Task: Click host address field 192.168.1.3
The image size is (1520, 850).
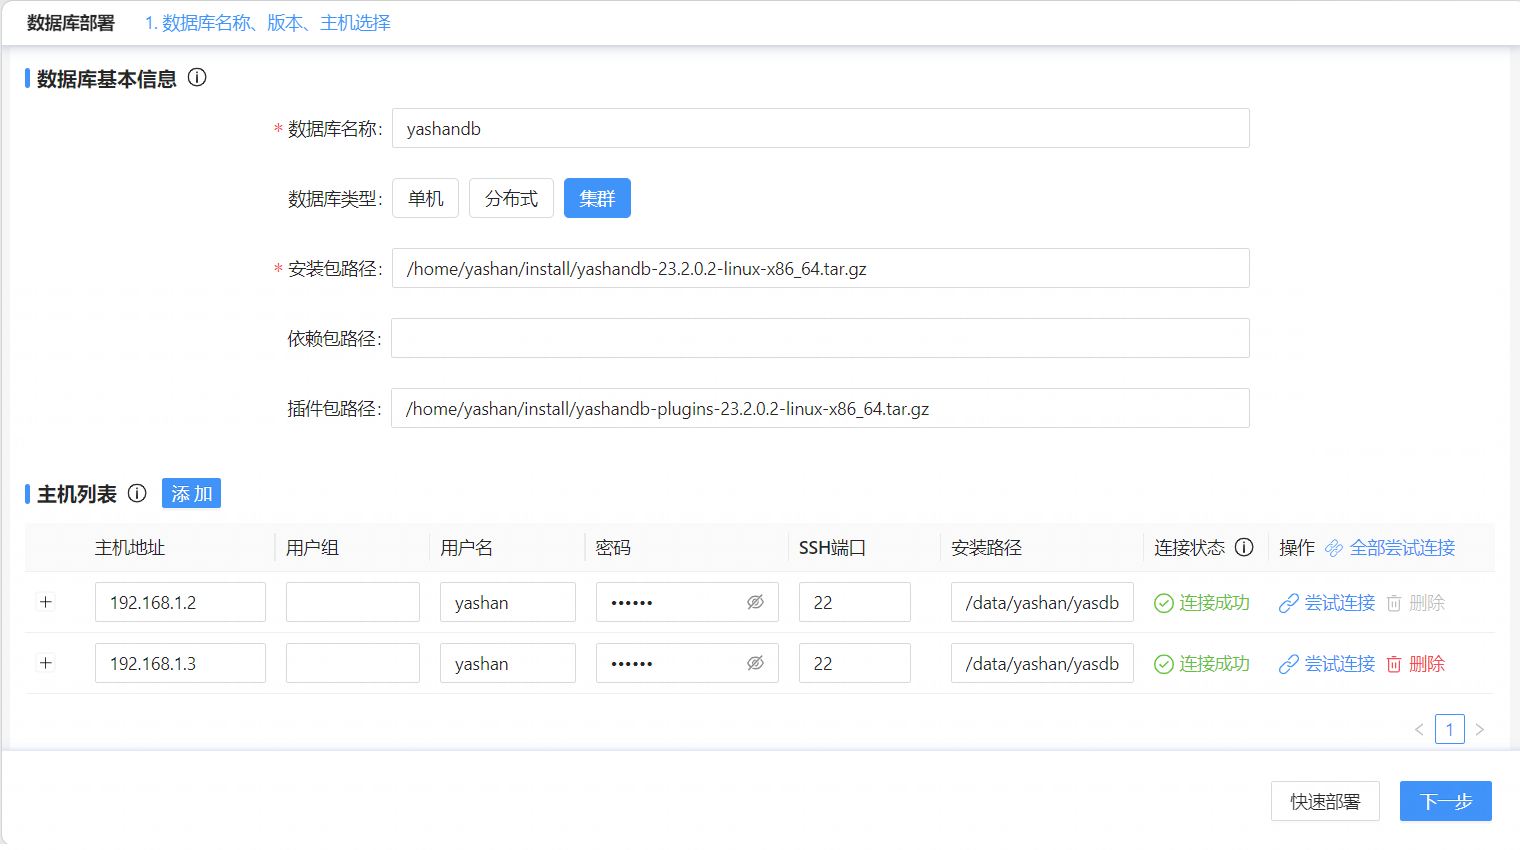Action: pyautogui.click(x=180, y=663)
